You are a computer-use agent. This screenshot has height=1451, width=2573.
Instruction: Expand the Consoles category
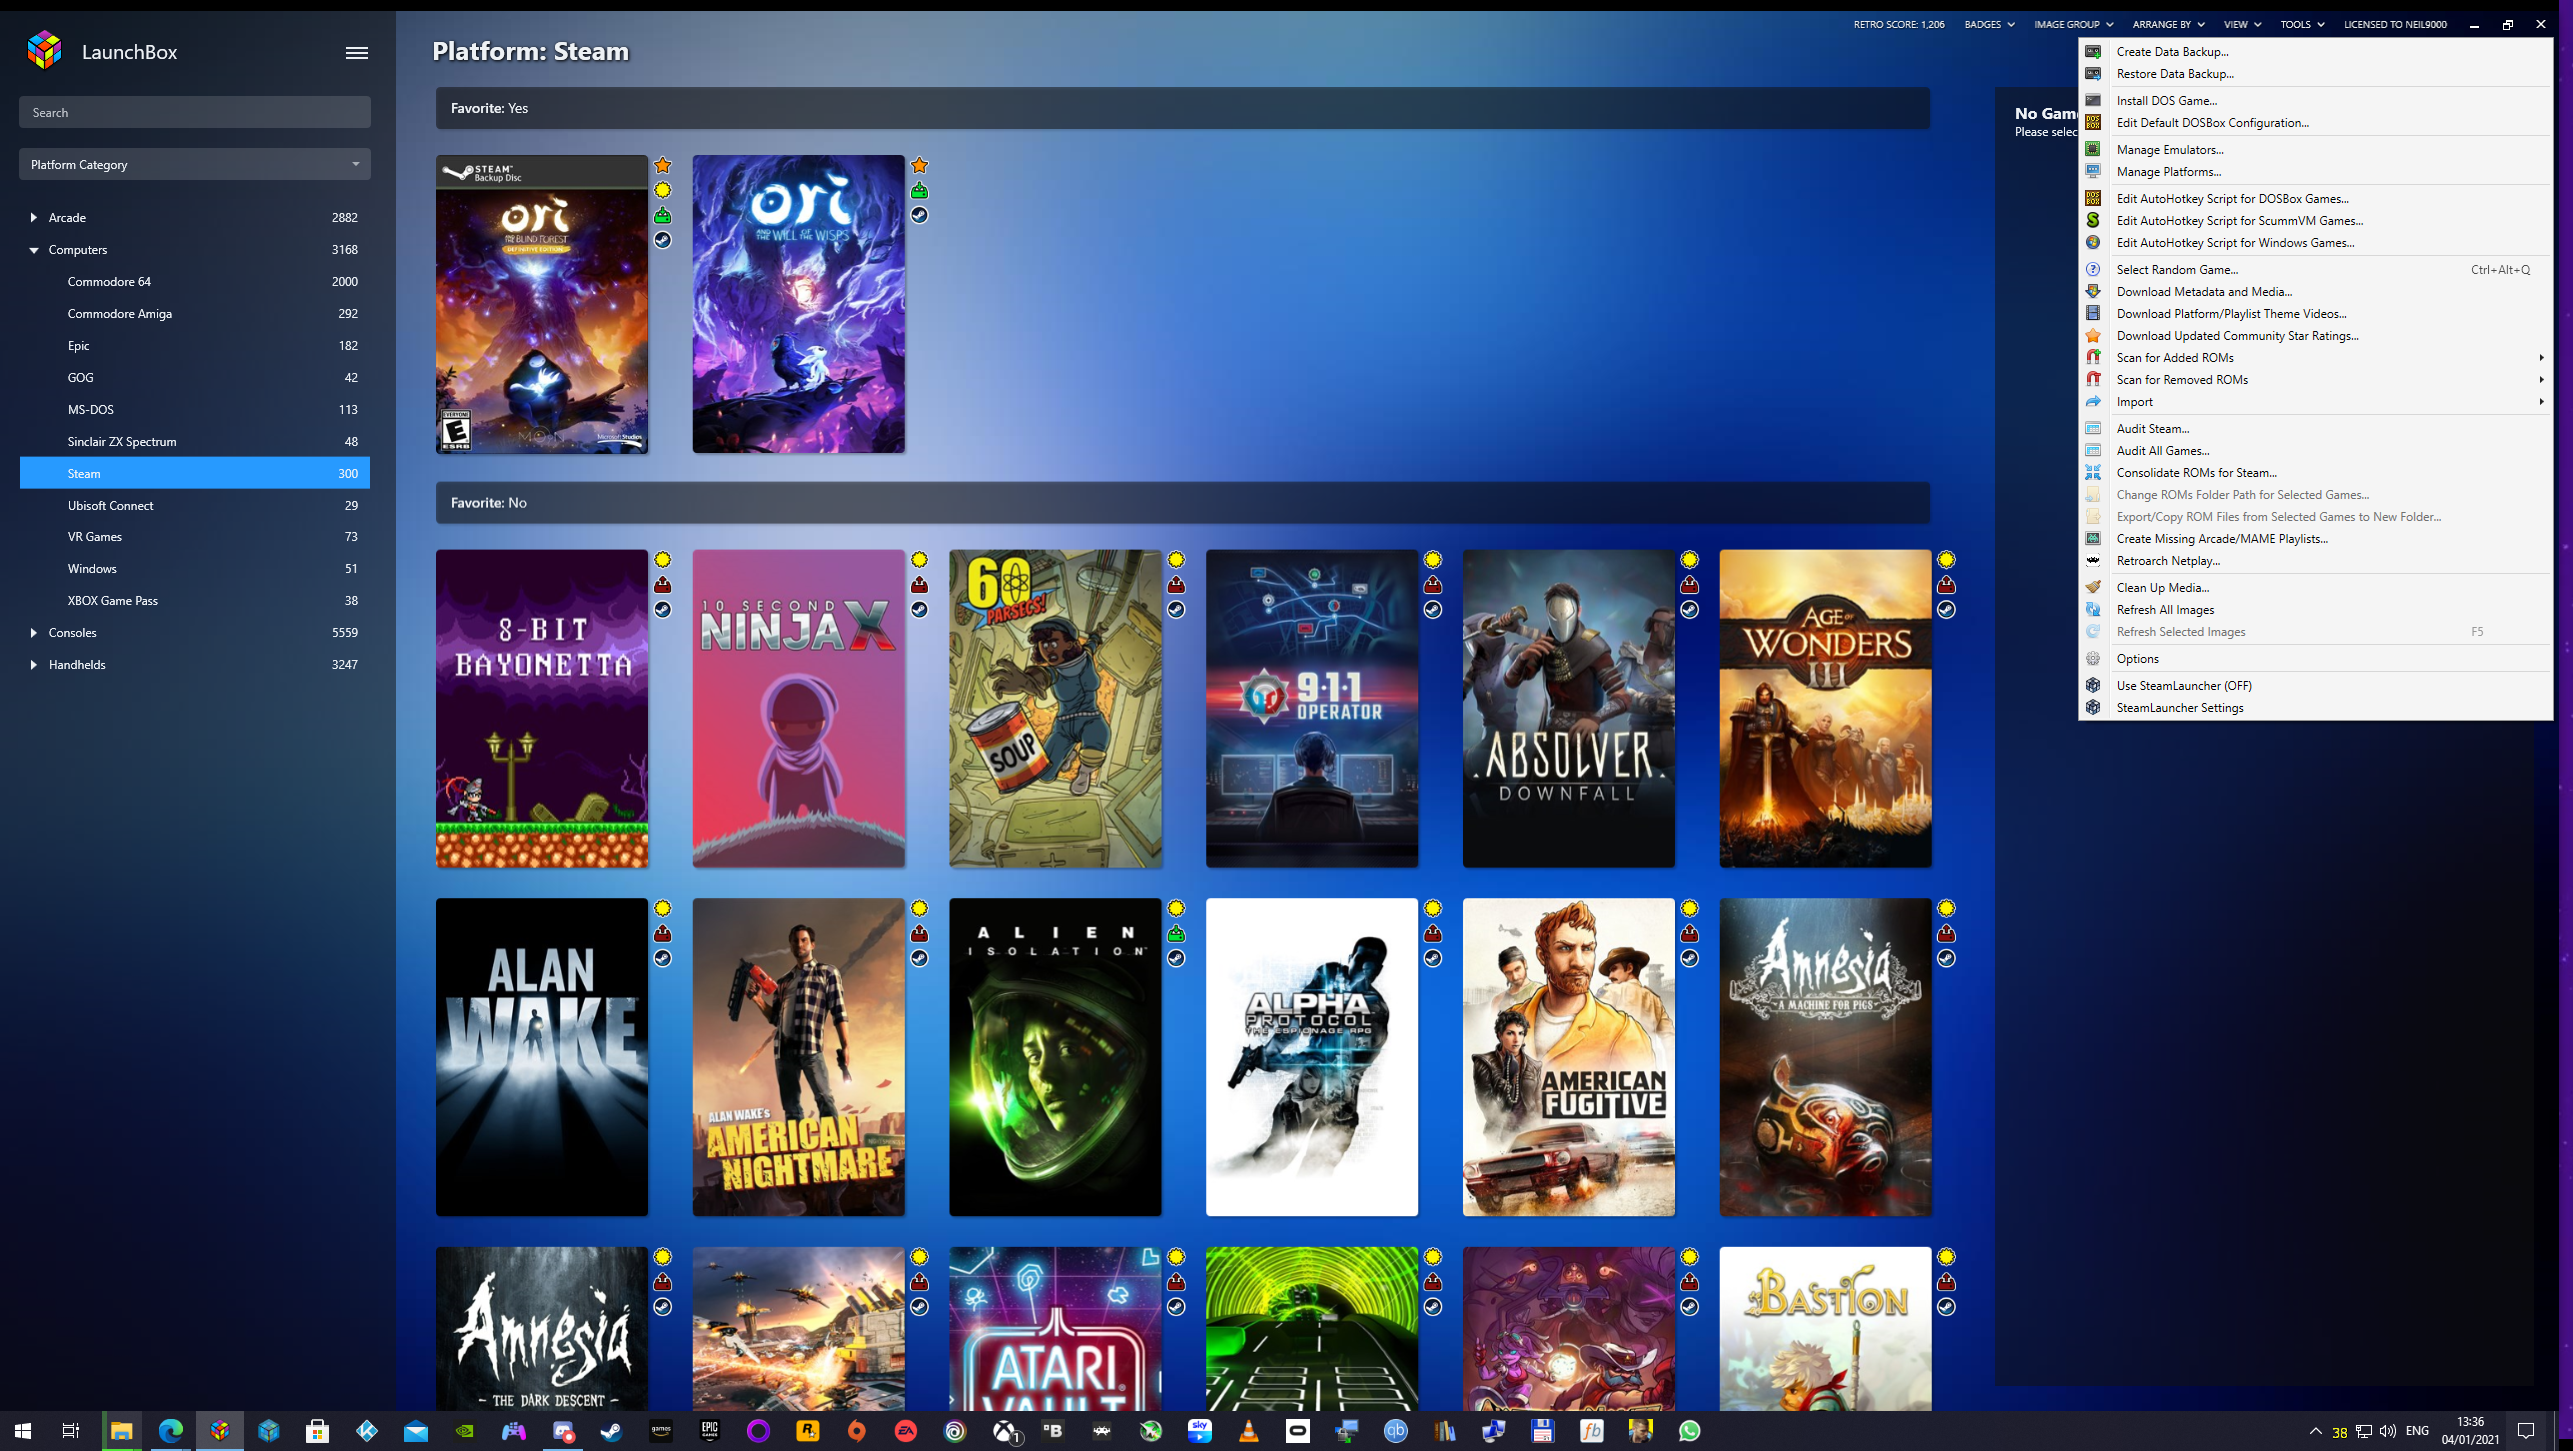point(34,632)
